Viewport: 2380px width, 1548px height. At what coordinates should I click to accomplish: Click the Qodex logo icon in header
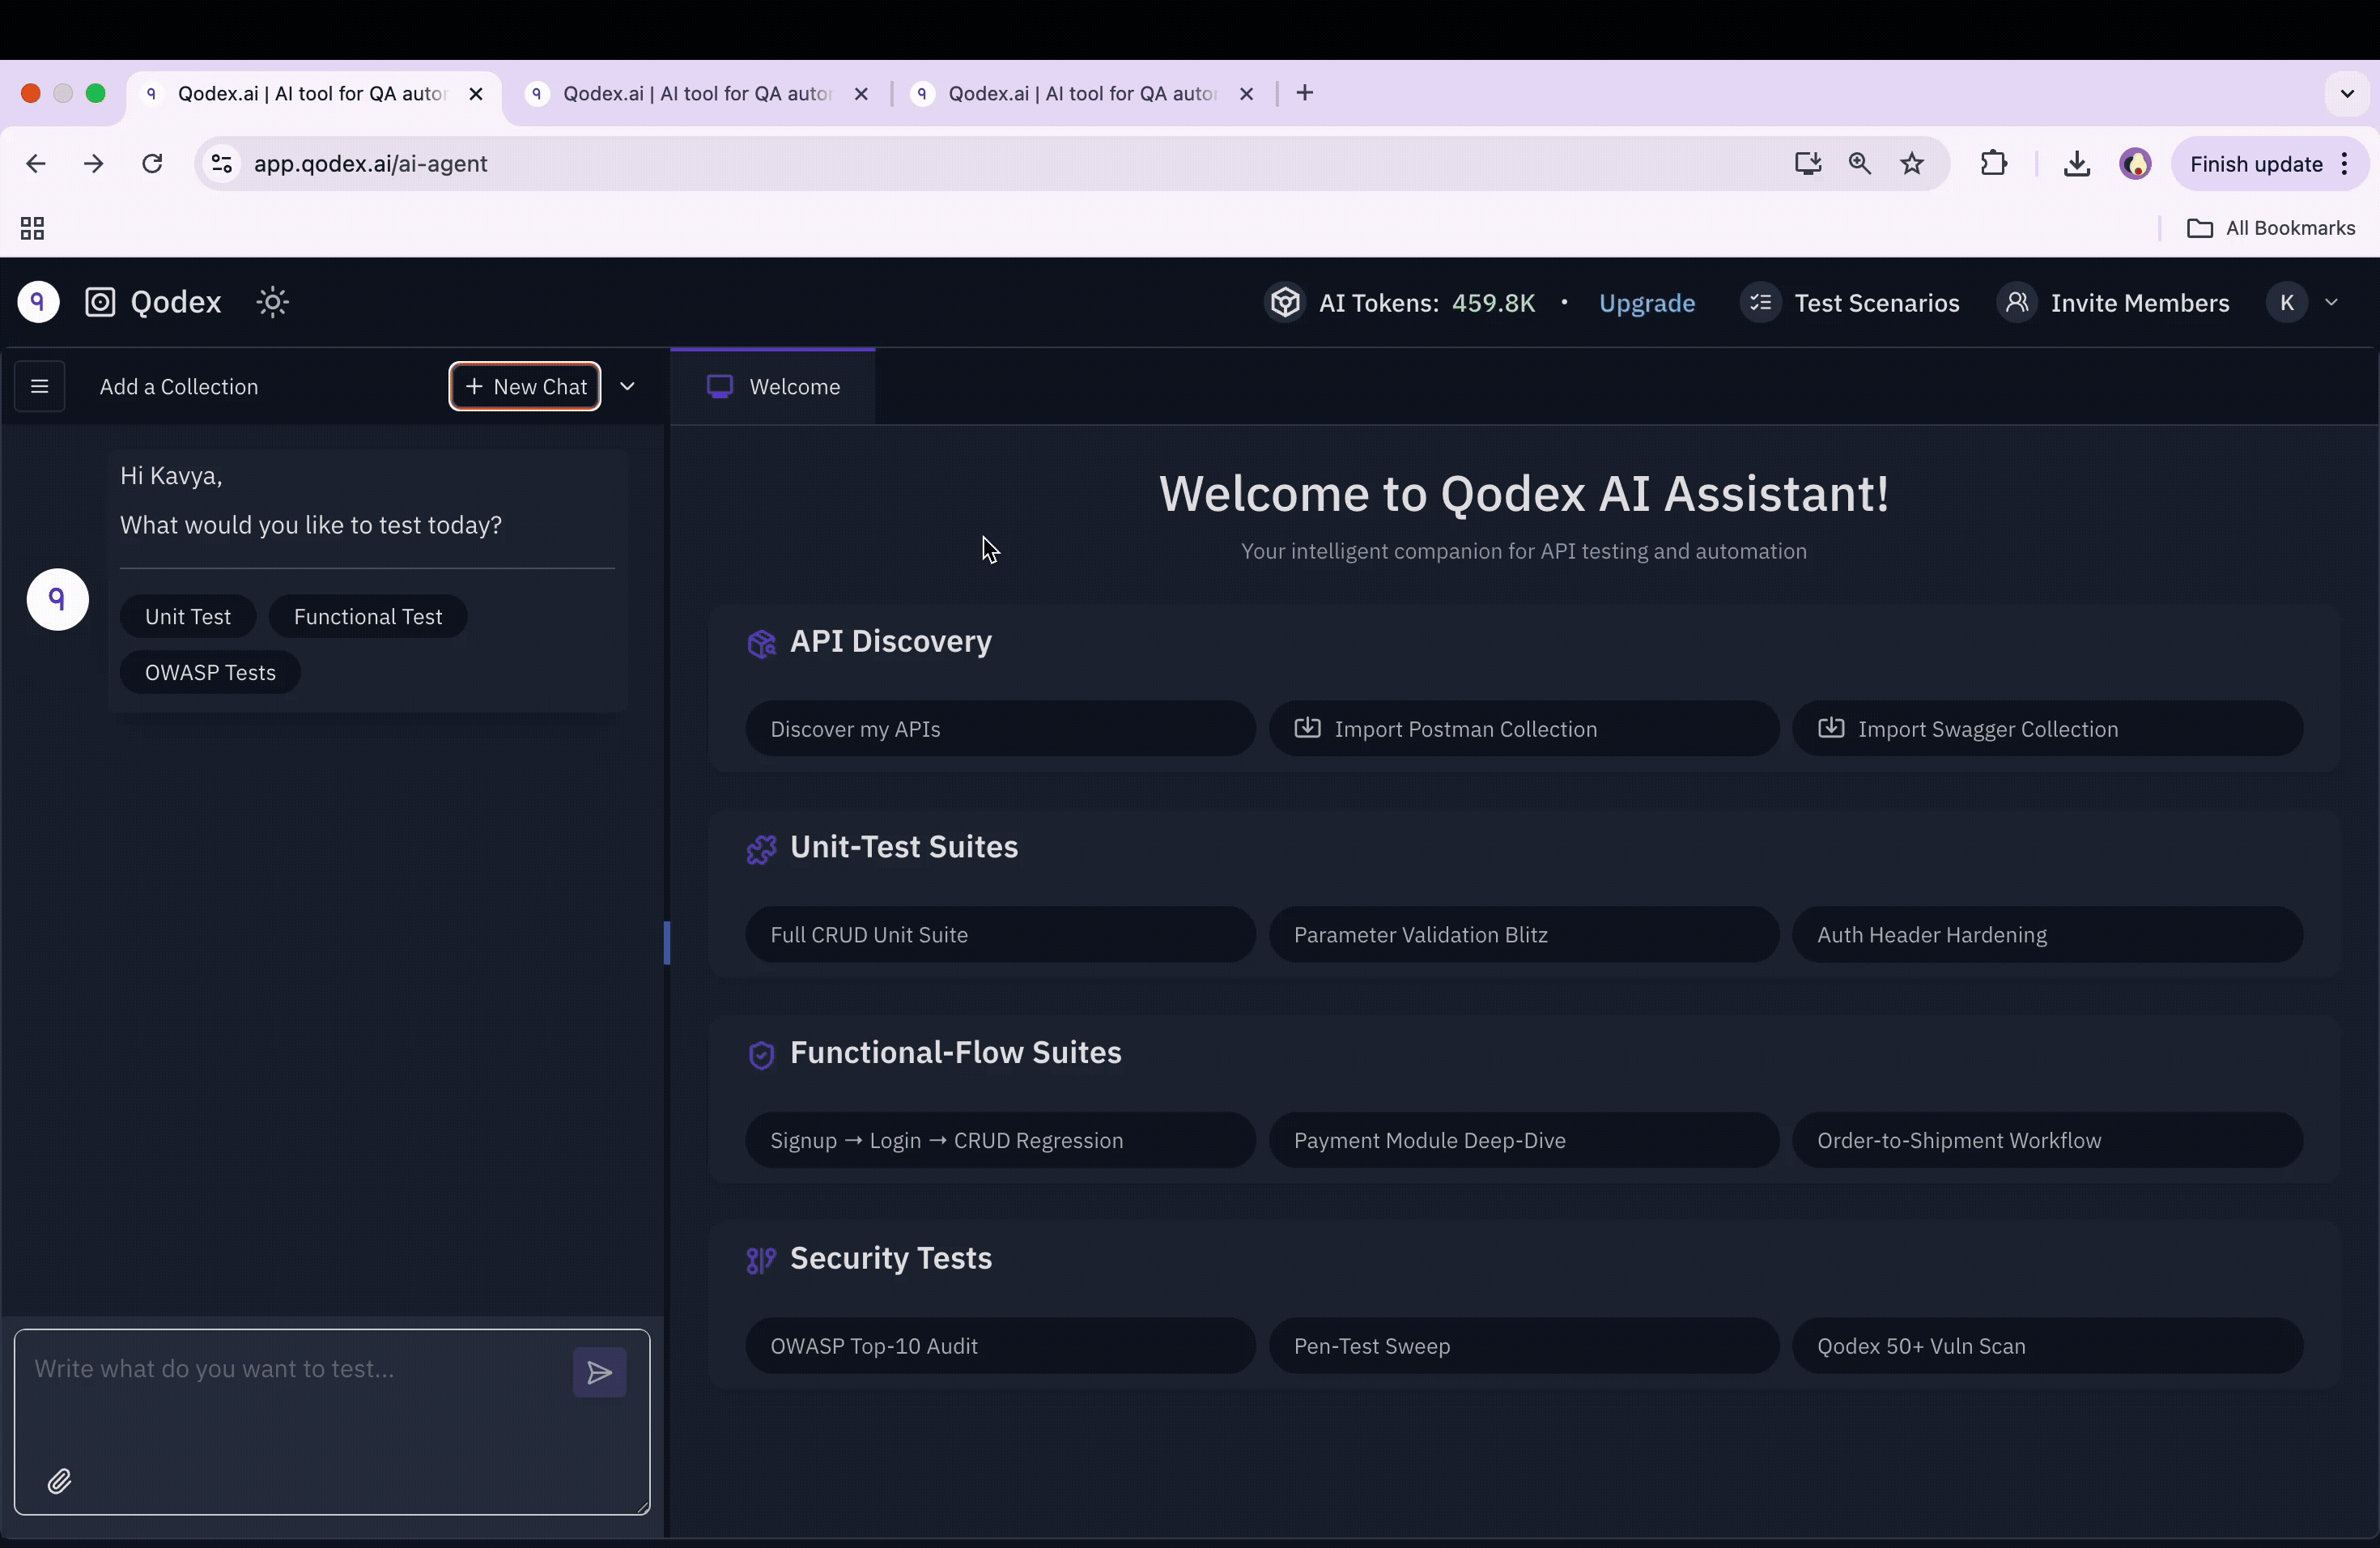tap(100, 302)
